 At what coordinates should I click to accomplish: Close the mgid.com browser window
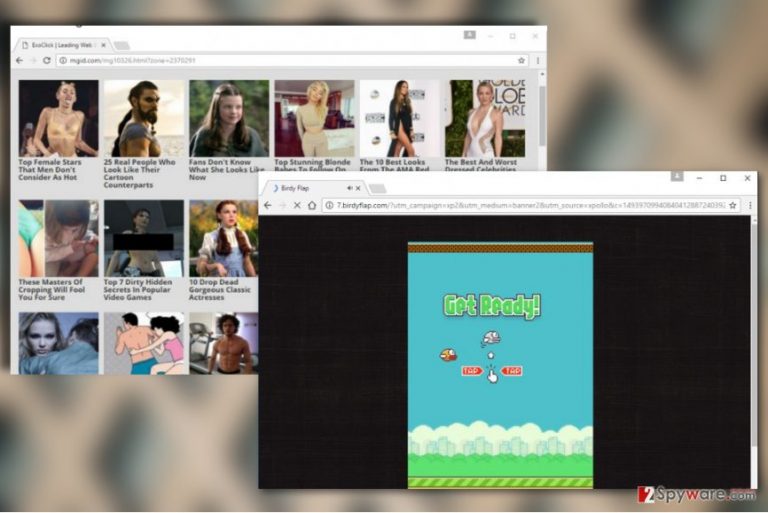(535, 36)
